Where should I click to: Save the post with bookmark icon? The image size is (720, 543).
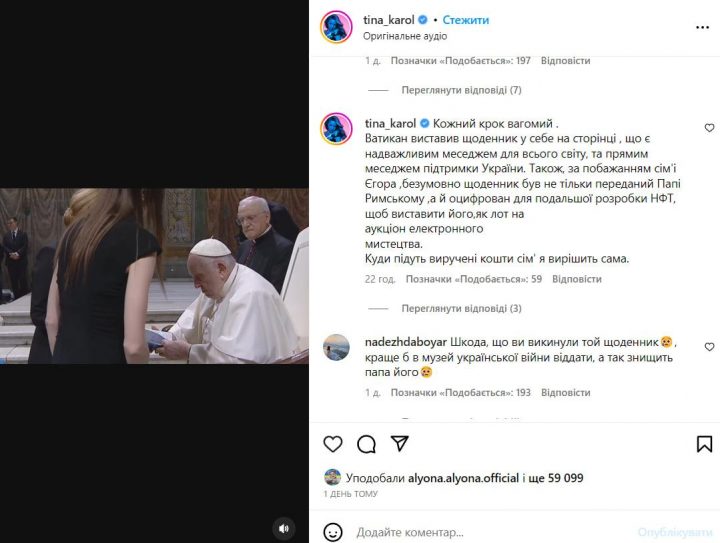[x=704, y=444]
